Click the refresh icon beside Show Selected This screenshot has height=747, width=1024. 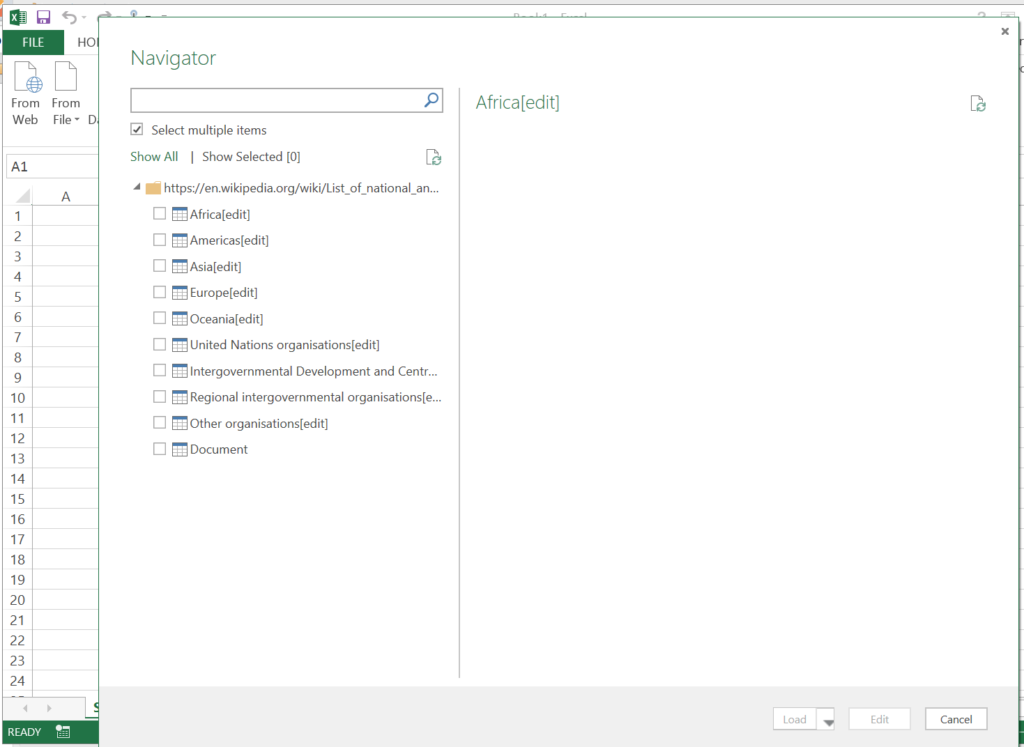433,157
